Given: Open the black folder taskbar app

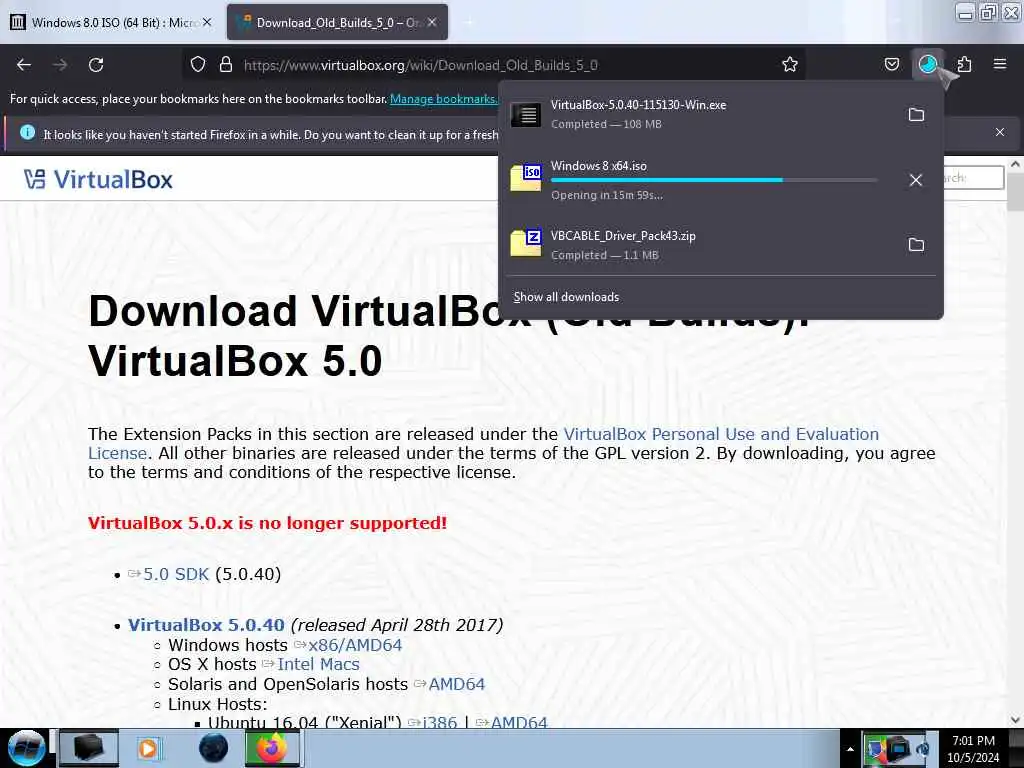Looking at the screenshot, I should (89, 748).
